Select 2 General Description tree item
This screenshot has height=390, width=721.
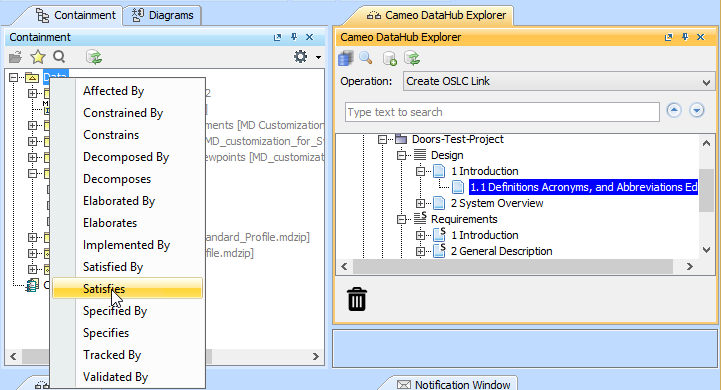[501, 251]
